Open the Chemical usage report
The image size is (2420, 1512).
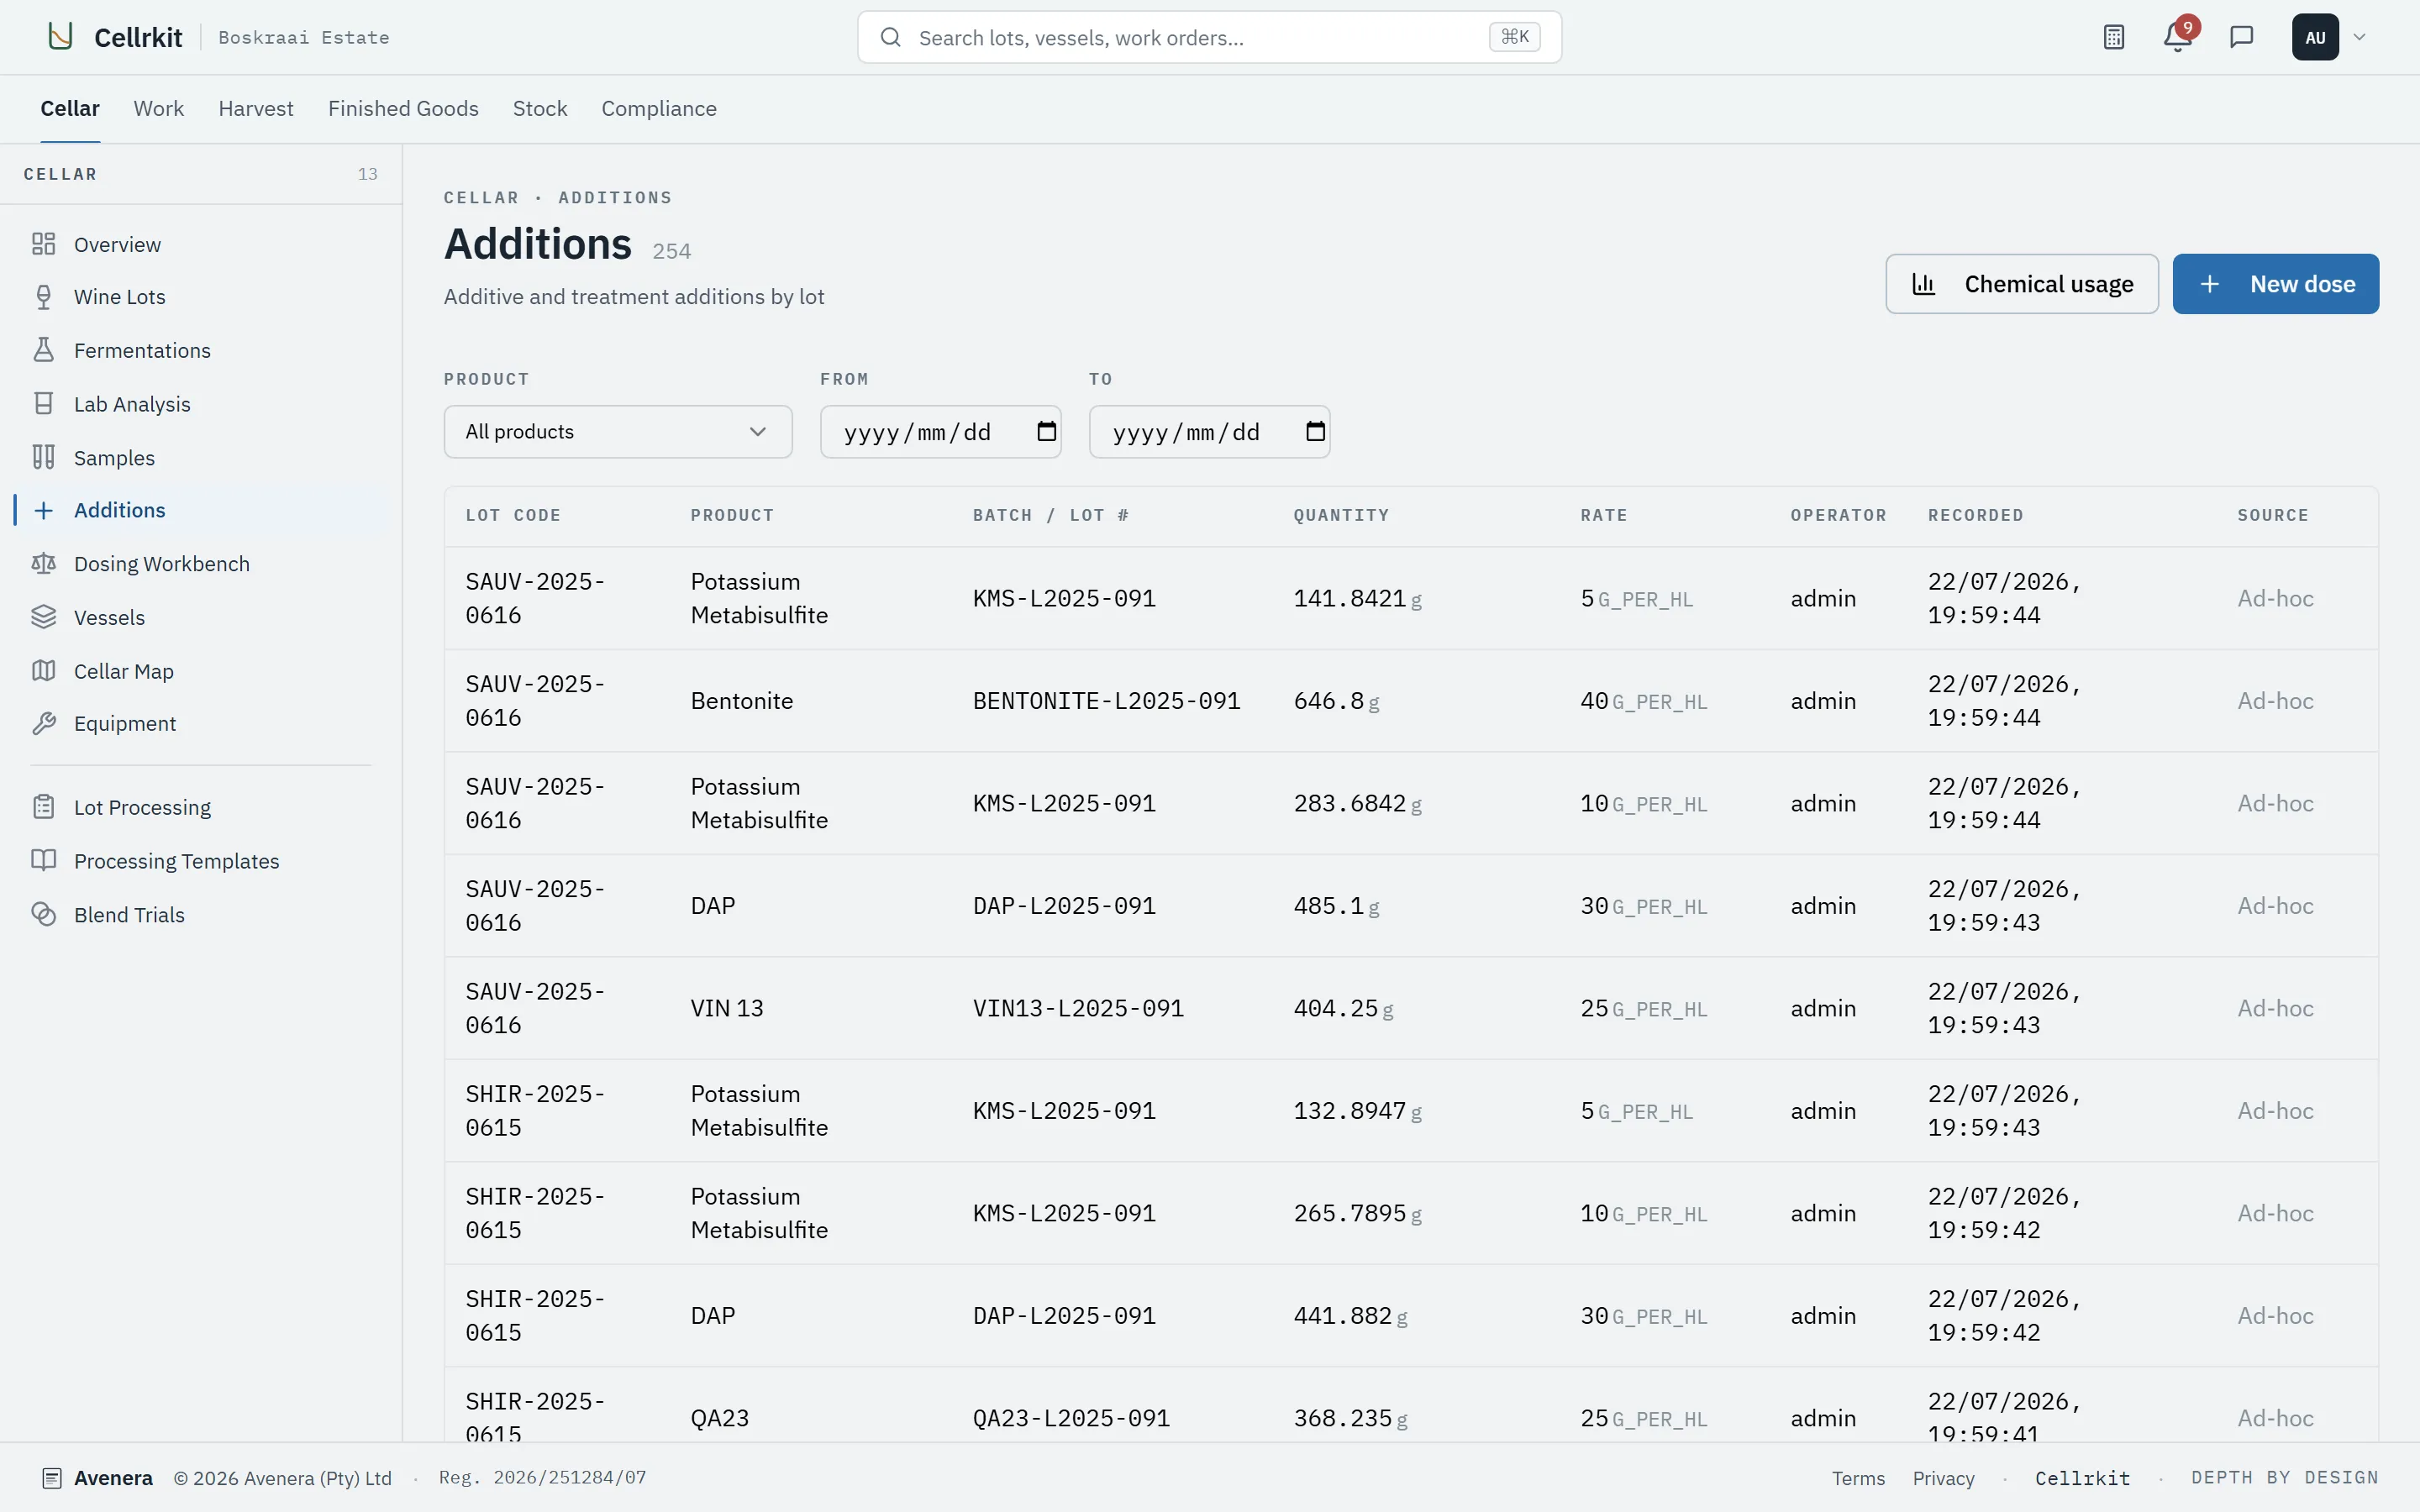coord(2022,284)
